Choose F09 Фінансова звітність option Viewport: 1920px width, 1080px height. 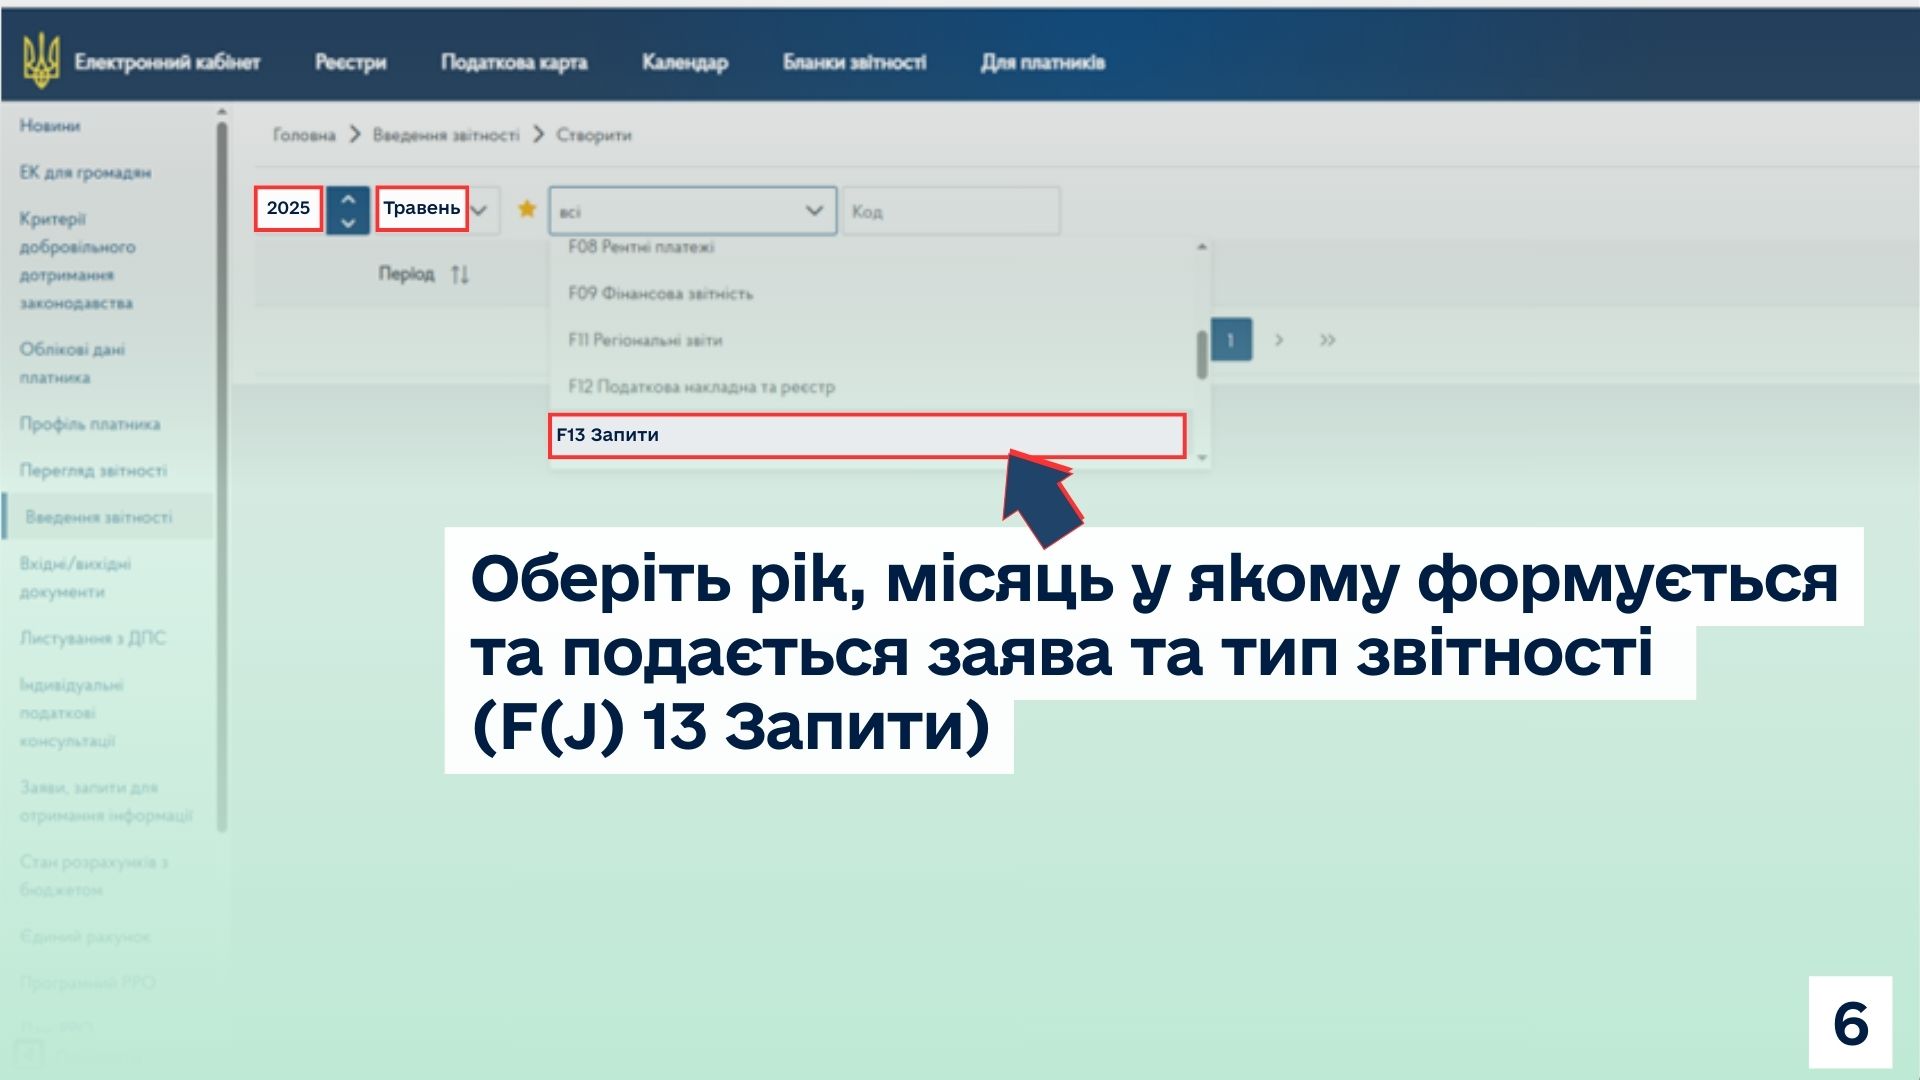(x=660, y=293)
